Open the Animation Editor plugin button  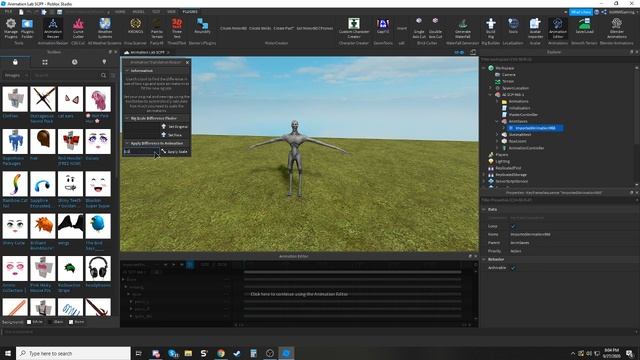[558, 28]
